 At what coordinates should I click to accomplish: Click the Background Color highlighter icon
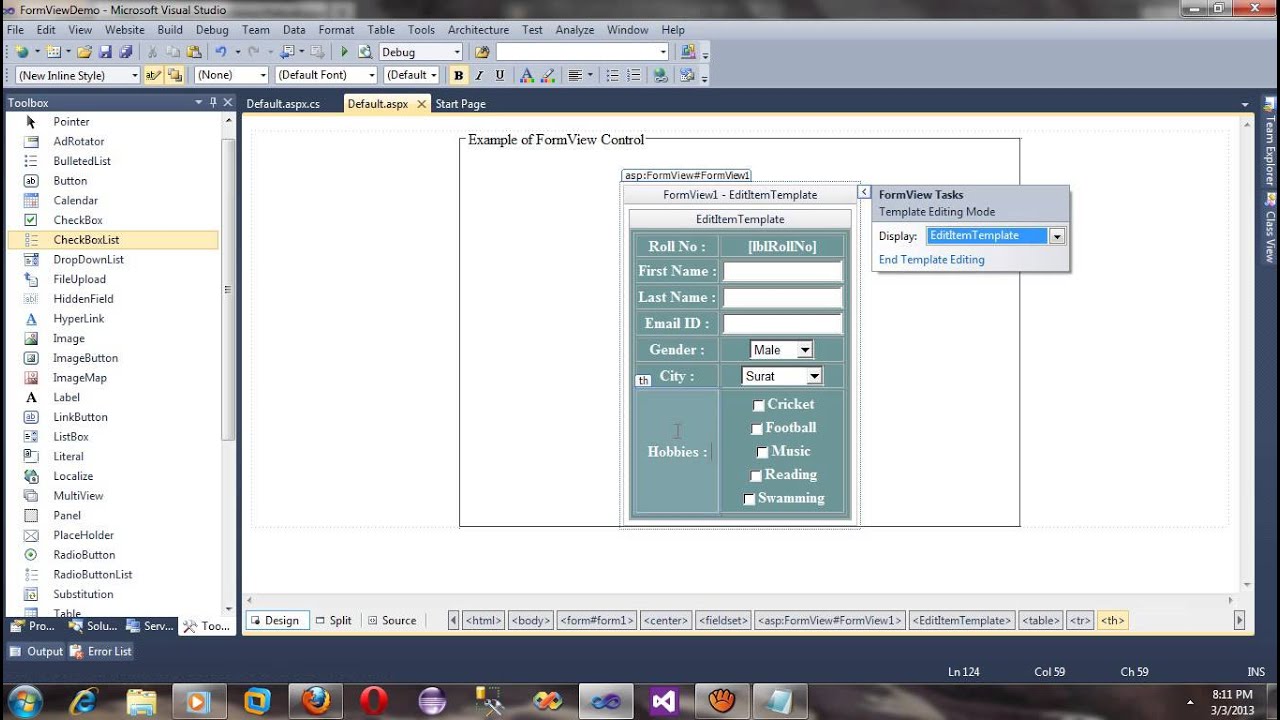tap(548, 75)
